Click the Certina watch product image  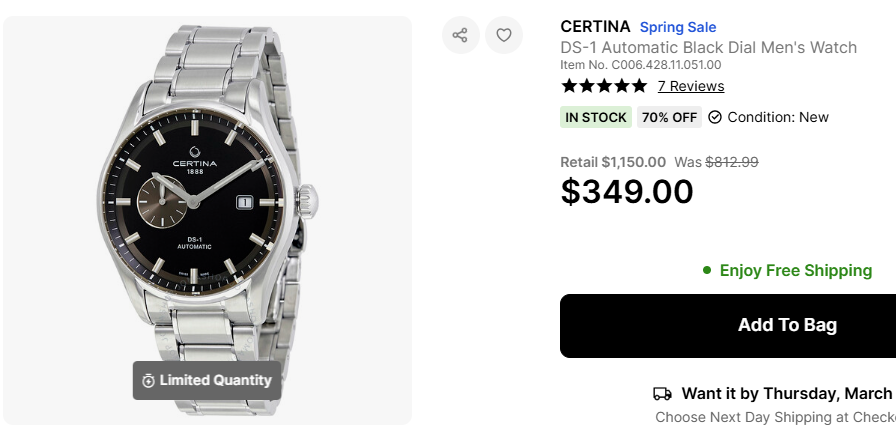(x=208, y=200)
